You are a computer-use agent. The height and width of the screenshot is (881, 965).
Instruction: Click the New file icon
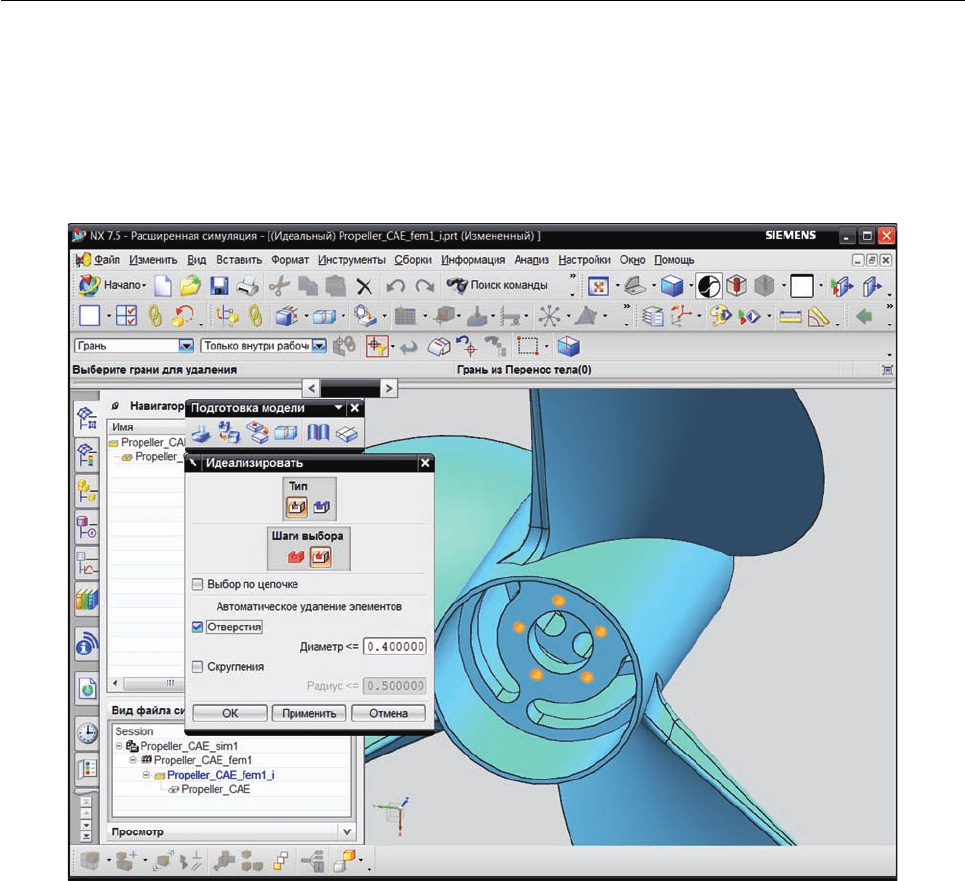point(162,285)
